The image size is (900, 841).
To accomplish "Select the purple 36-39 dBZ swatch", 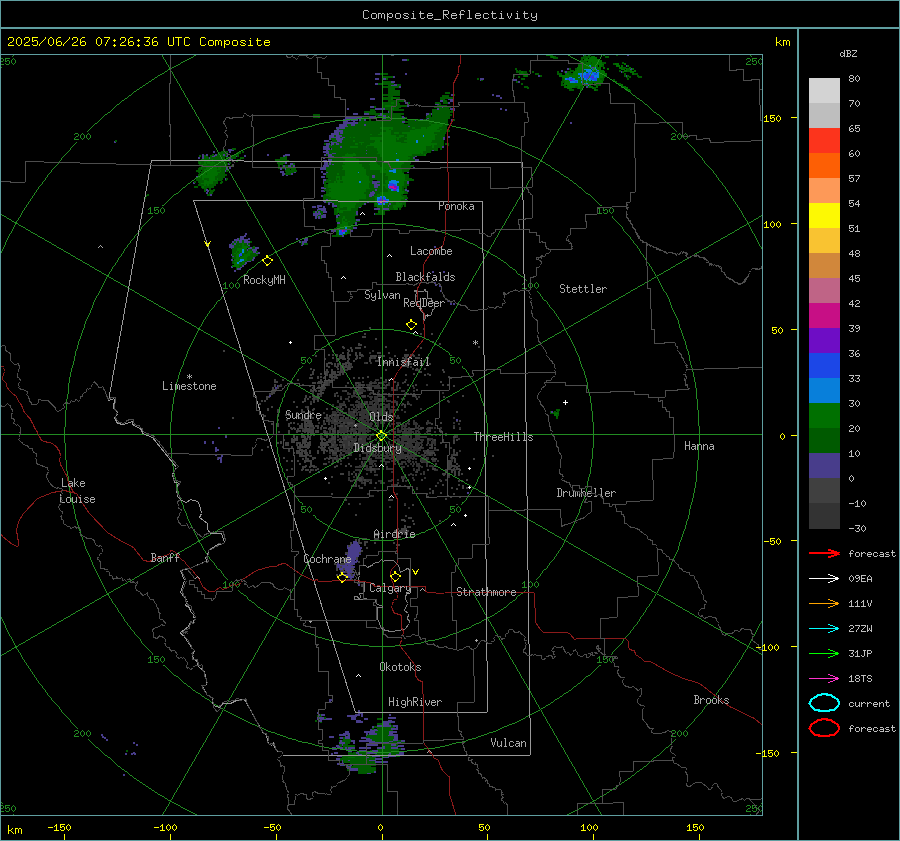I will [x=824, y=341].
